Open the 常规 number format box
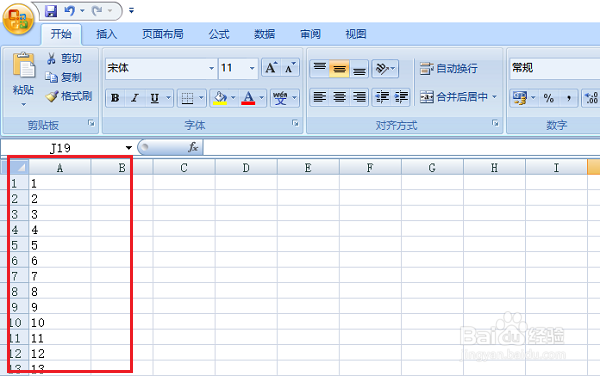Viewport: 600px width, 376px height. click(x=555, y=68)
